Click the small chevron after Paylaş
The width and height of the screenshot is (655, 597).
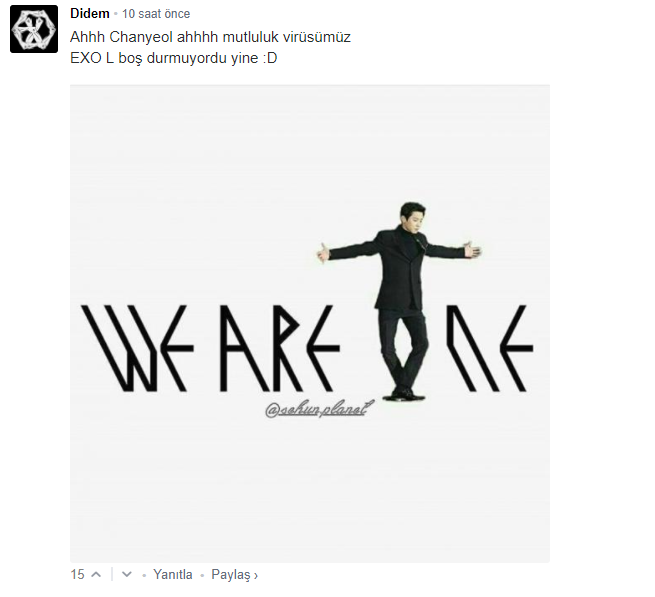click(x=256, y=576)
